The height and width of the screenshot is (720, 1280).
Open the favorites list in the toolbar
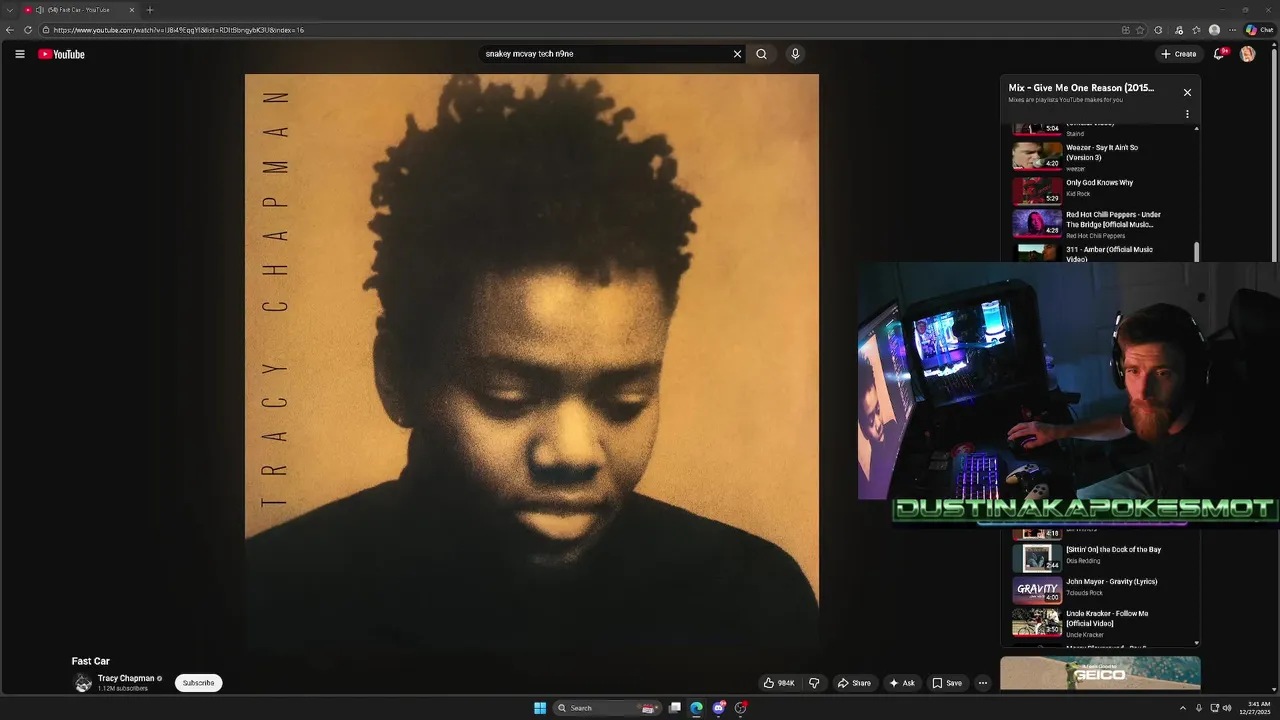(x=1196, y=30)
